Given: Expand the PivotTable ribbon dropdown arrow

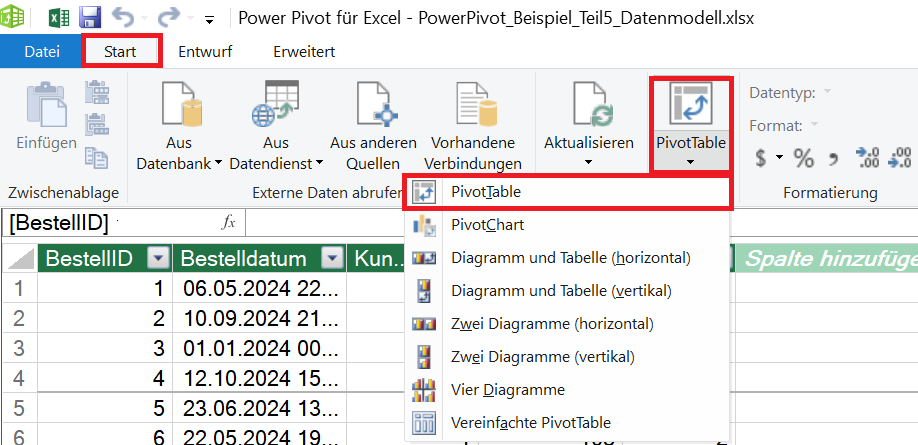Looking at the screenshot, I should [x=691, y=162].
